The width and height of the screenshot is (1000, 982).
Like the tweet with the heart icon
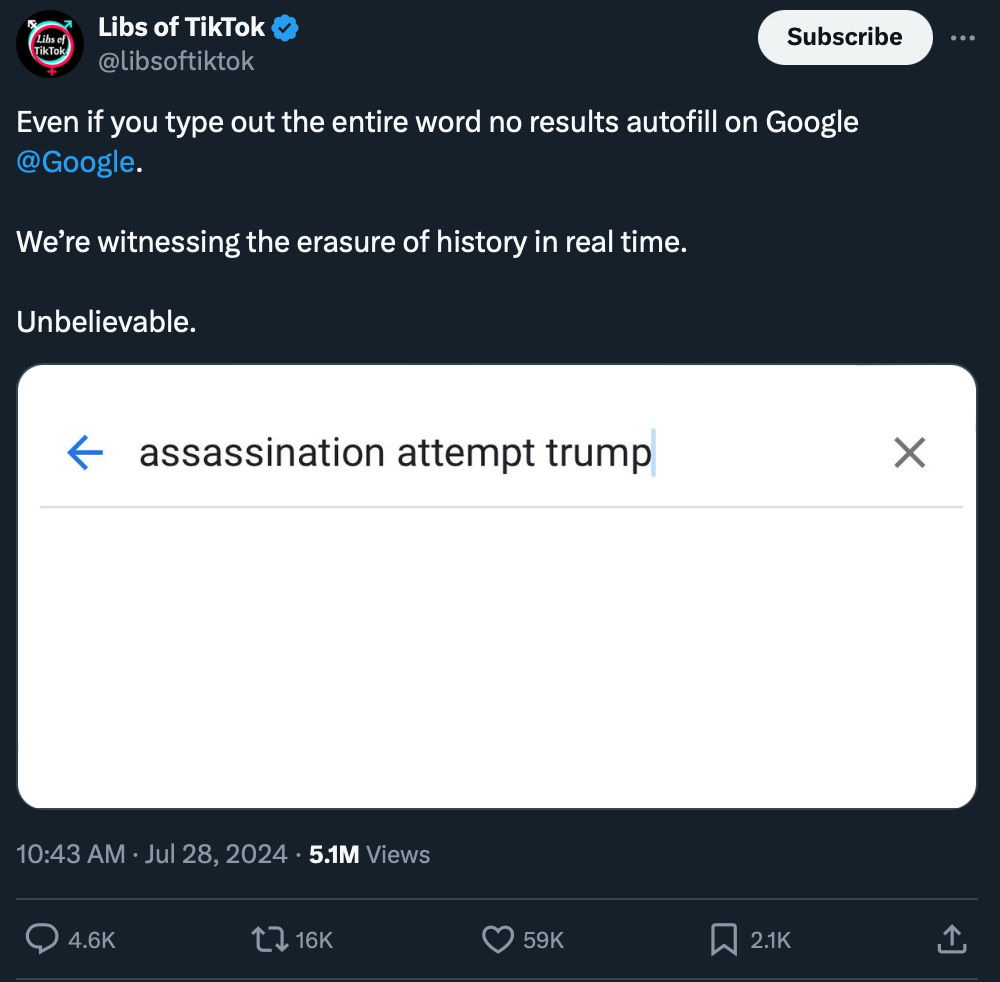(498, 939)
